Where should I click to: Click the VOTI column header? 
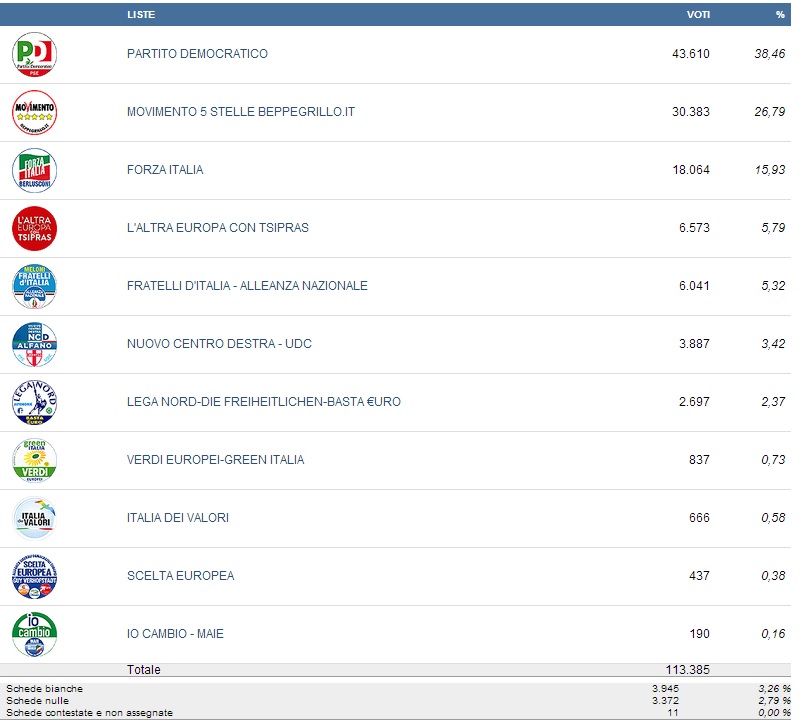point(698,15)
